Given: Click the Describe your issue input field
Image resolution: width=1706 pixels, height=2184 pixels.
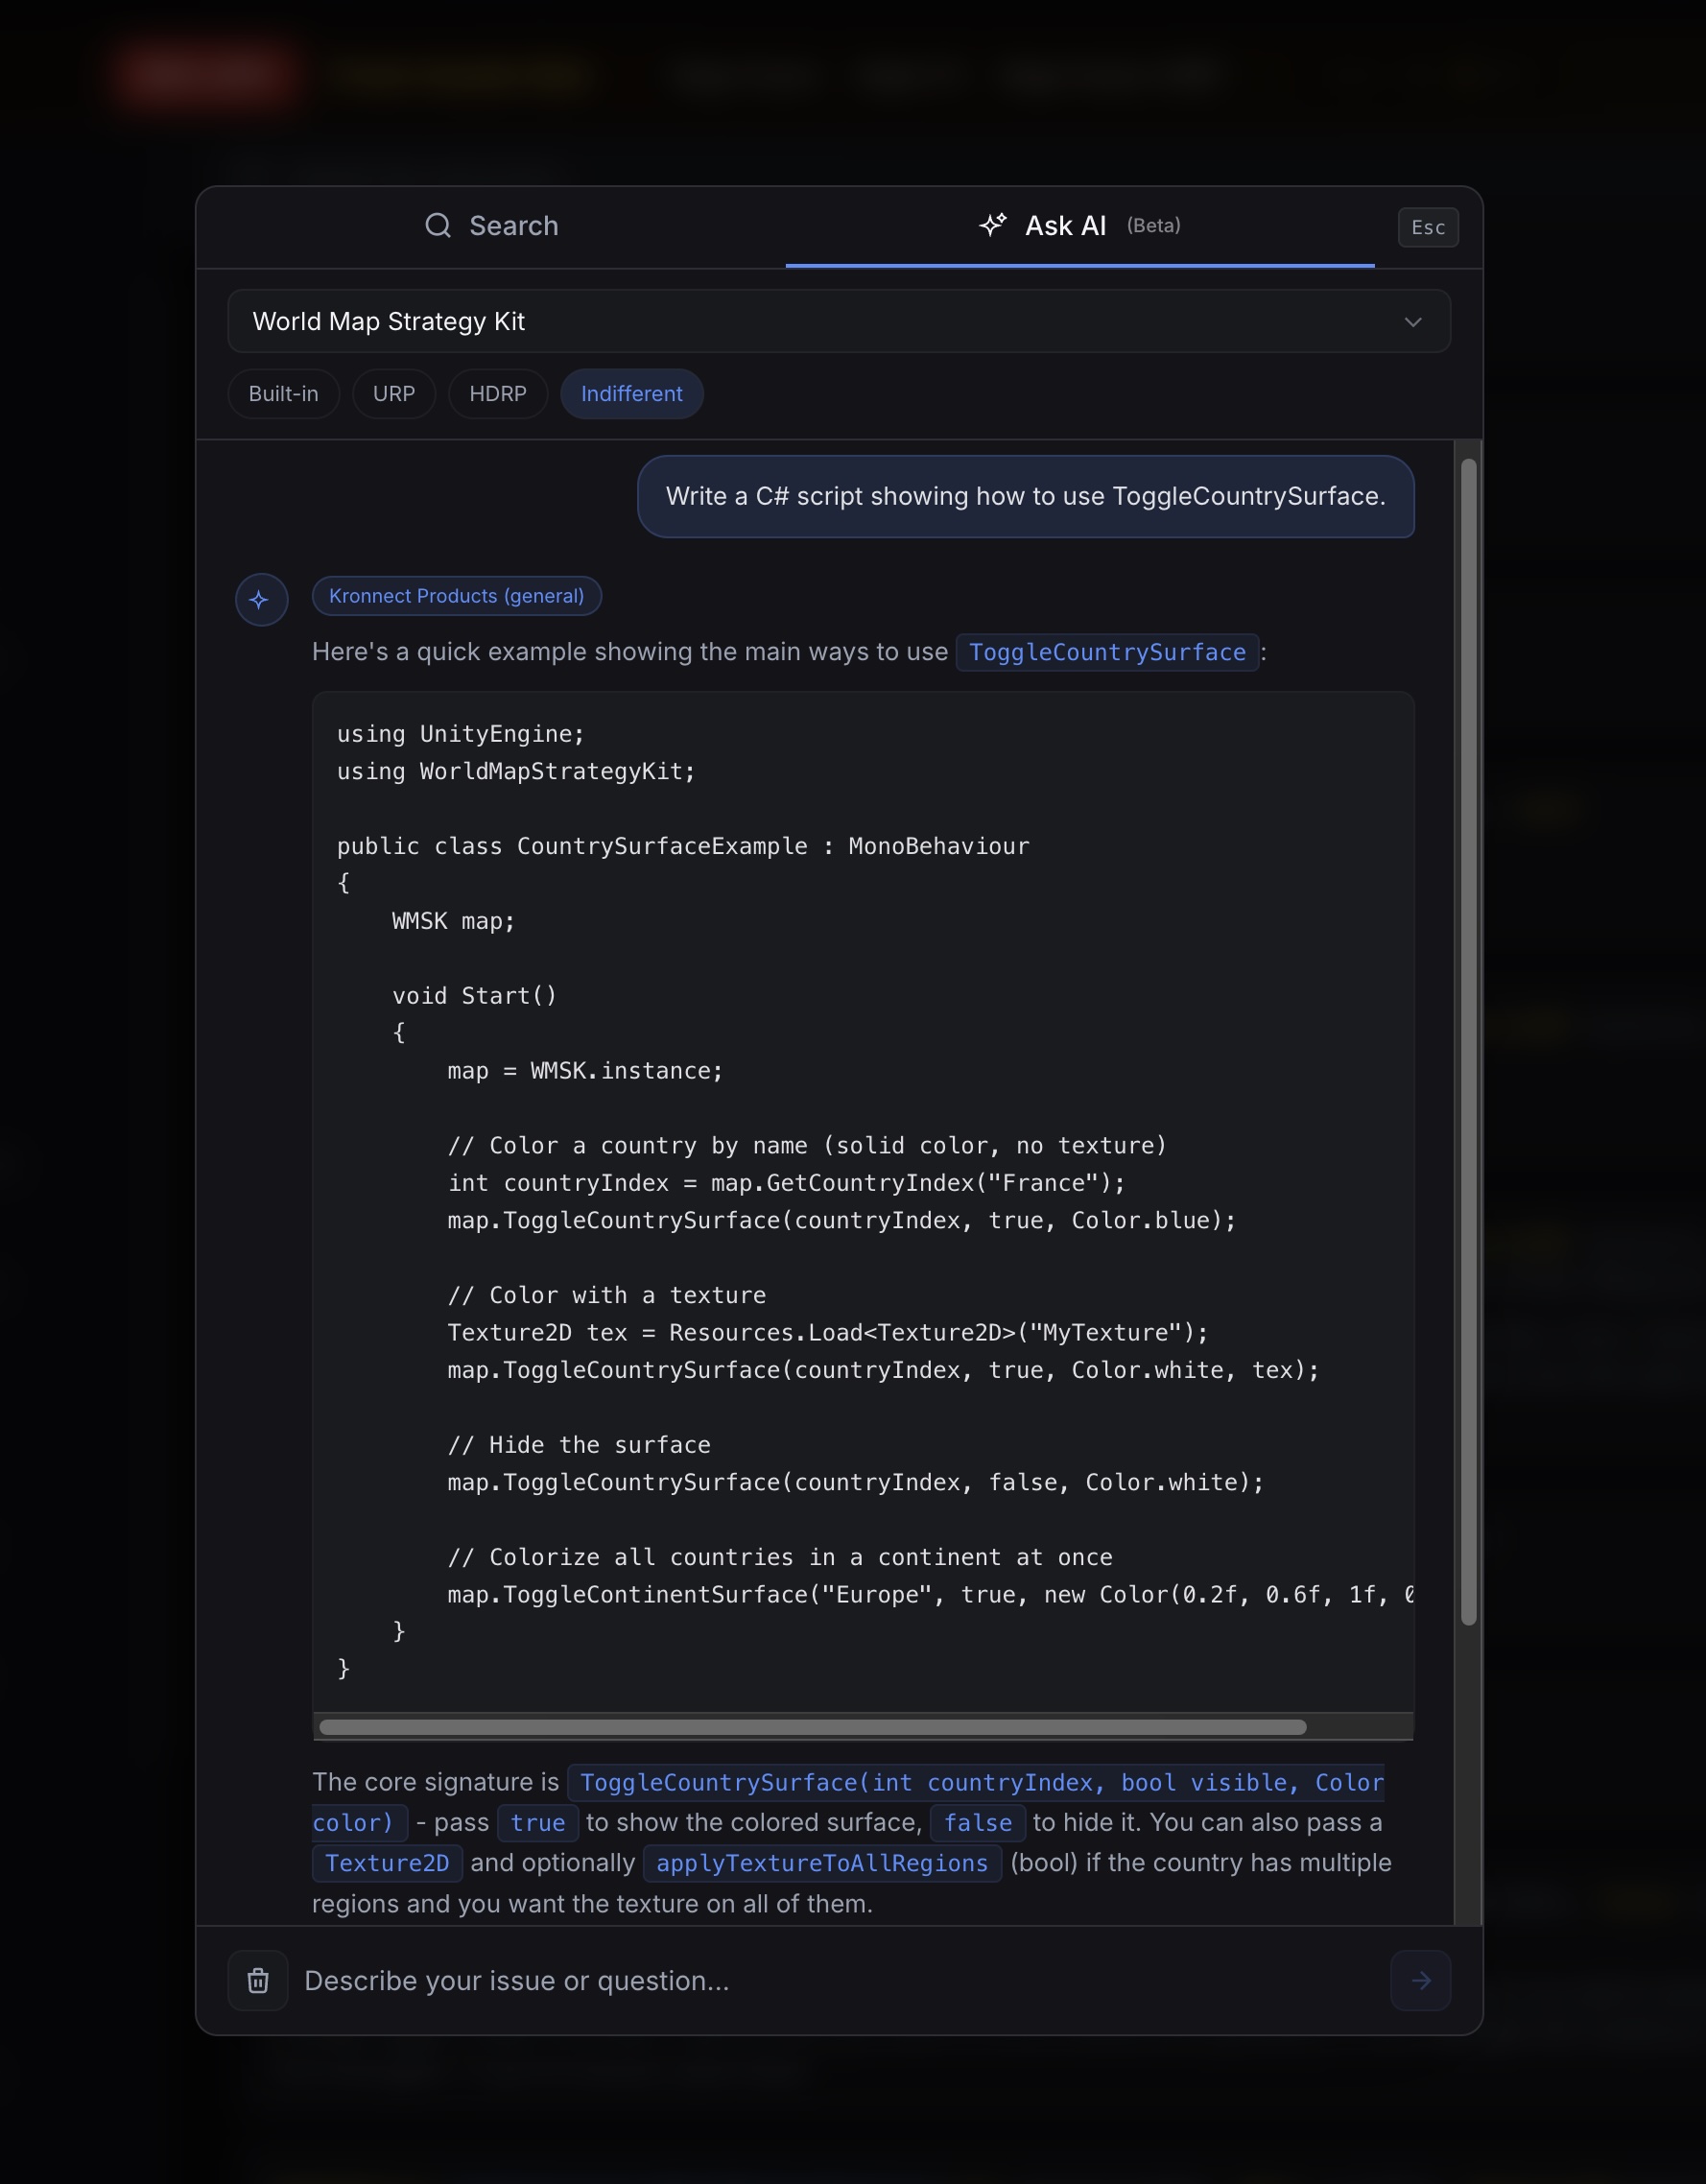Looking at the screenshot, I should pos(700,1979).
